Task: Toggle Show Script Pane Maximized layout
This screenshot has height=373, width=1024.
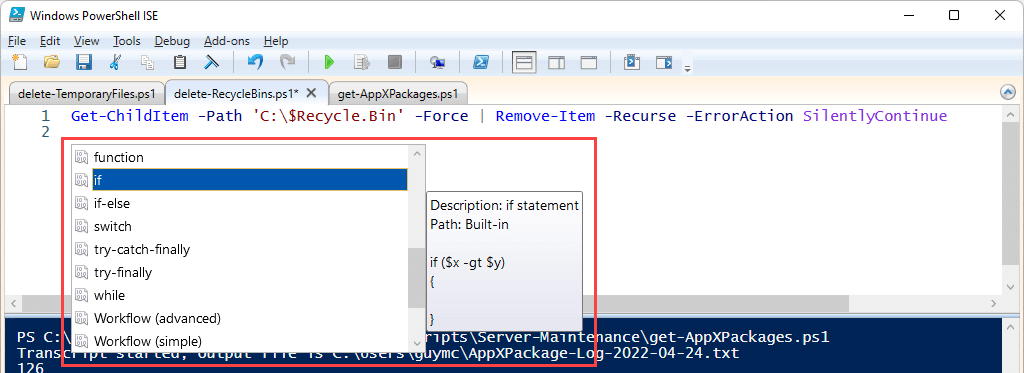Action: (x=589, y=62)
